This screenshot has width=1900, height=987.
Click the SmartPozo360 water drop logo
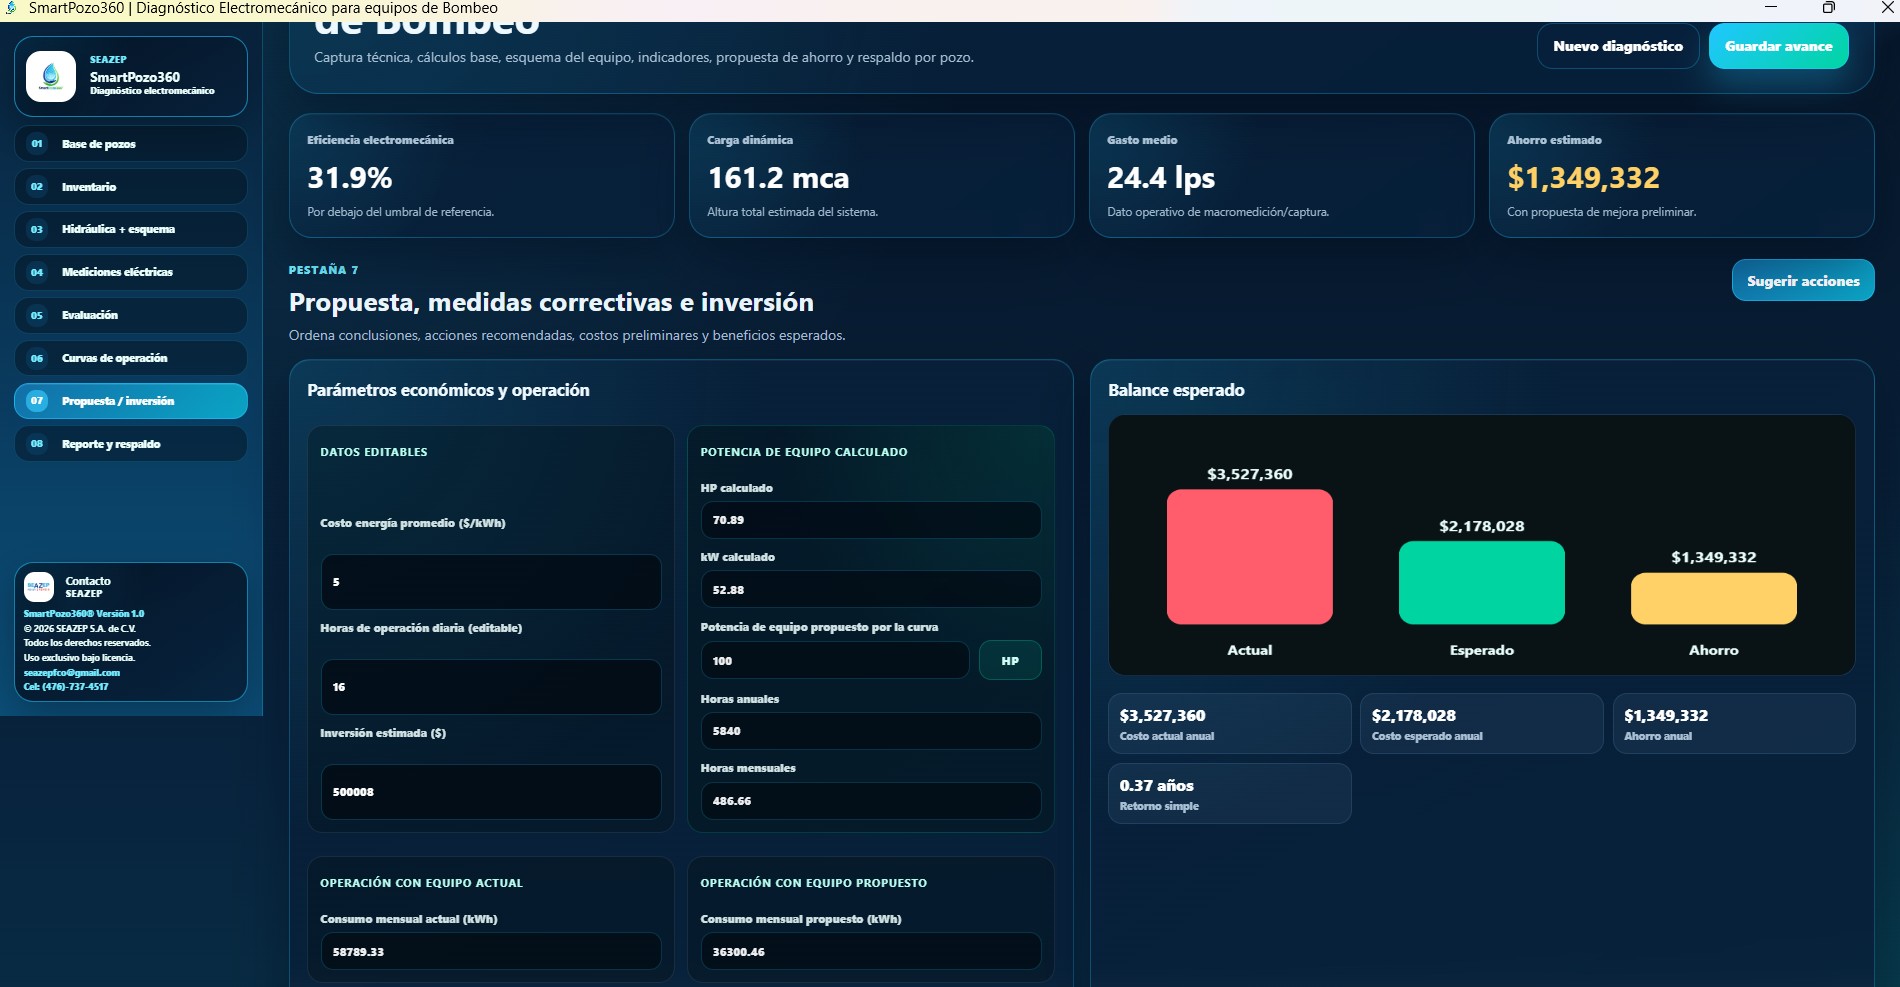[51, 76]
